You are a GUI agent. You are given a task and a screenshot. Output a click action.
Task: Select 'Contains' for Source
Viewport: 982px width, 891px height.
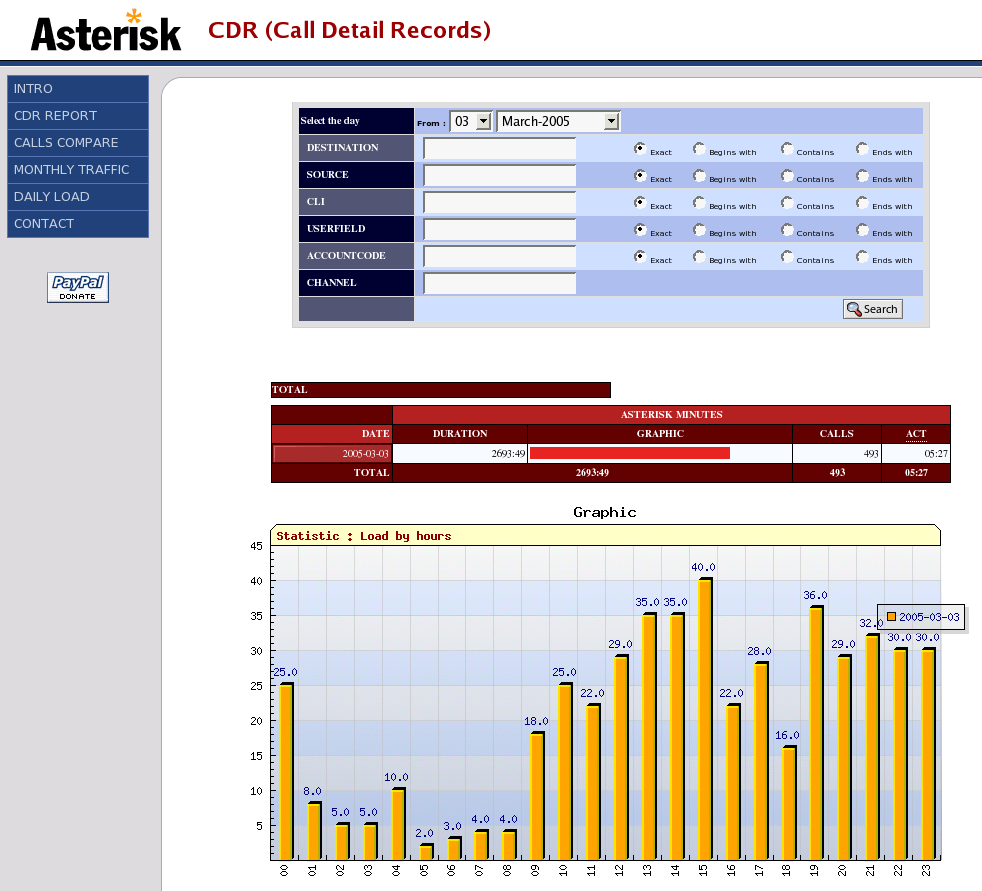787,175
